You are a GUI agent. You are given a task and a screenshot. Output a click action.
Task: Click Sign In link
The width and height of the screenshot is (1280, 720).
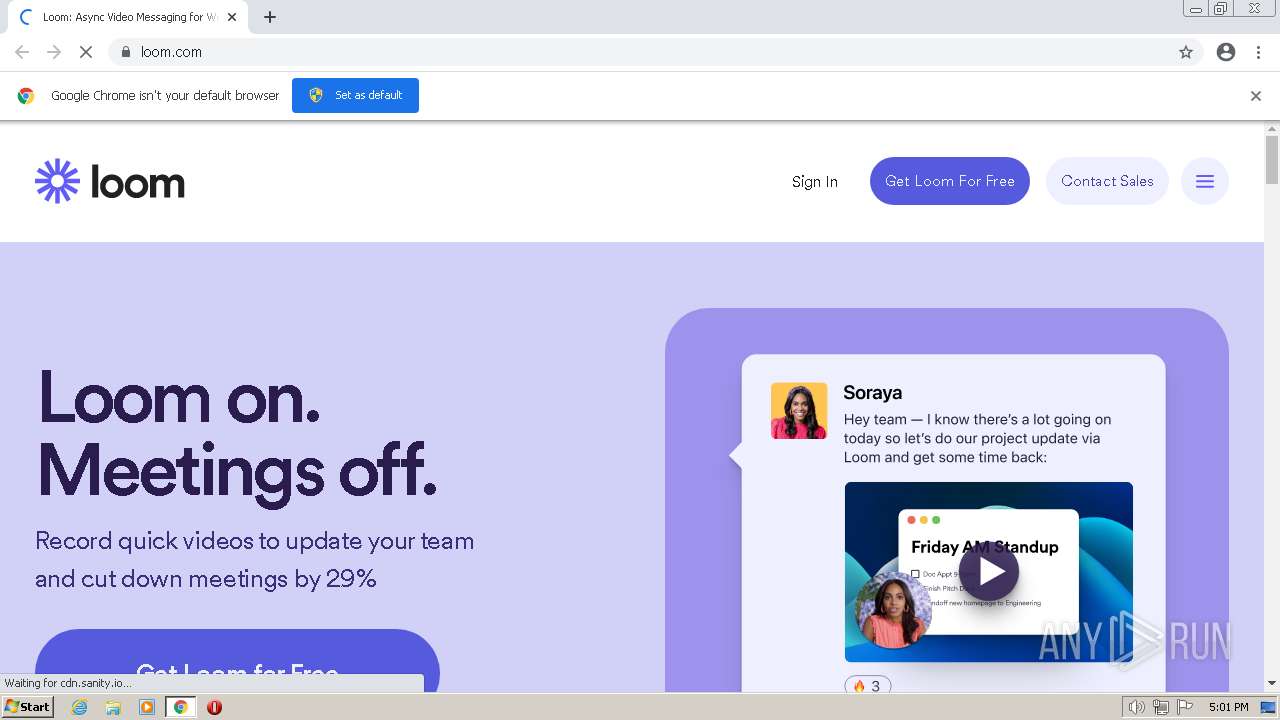tap(815, 182)
